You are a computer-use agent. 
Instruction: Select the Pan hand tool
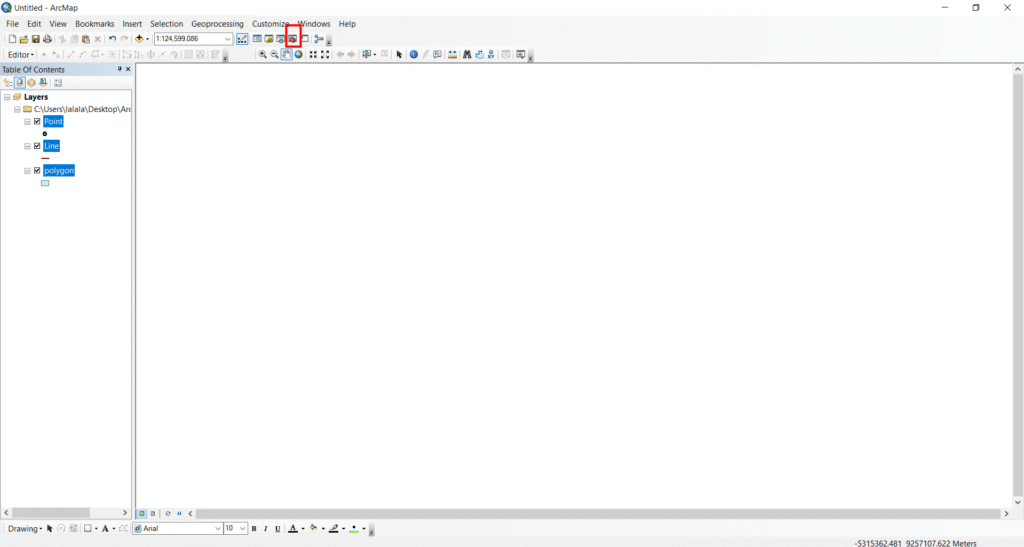[x=287, y=55]
